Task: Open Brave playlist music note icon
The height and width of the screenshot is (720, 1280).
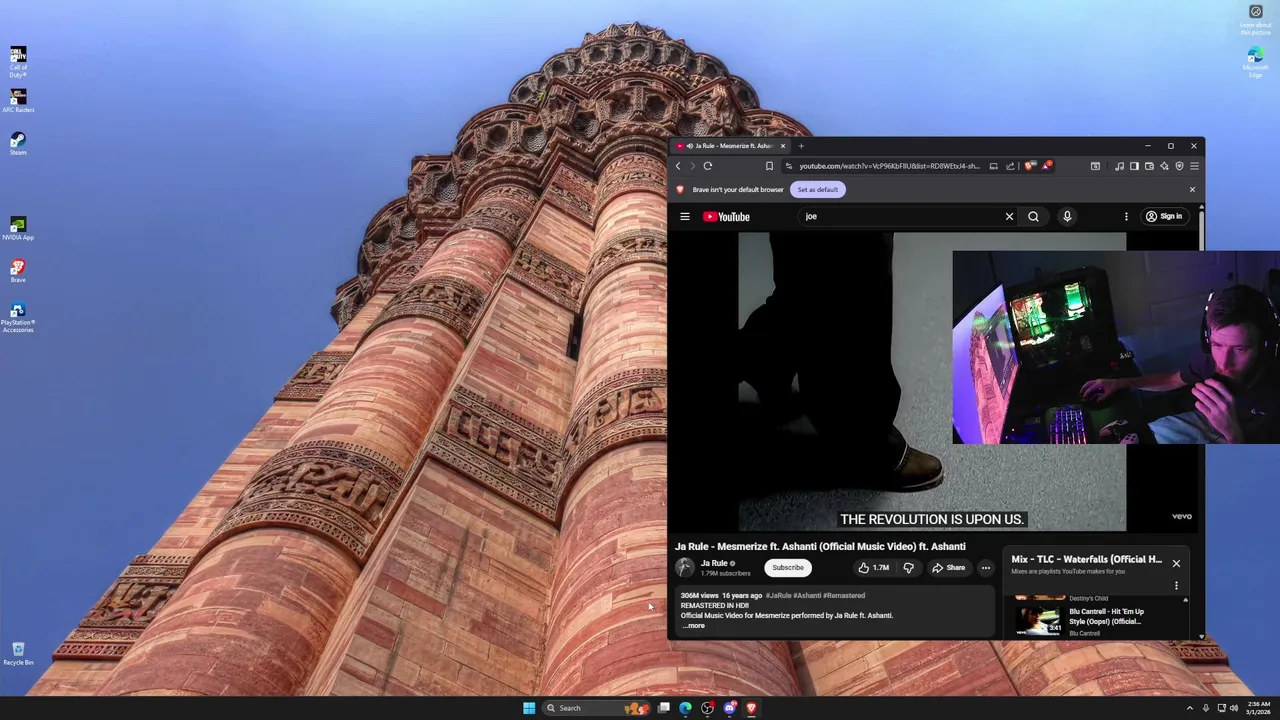Action: pos(1119,166)
